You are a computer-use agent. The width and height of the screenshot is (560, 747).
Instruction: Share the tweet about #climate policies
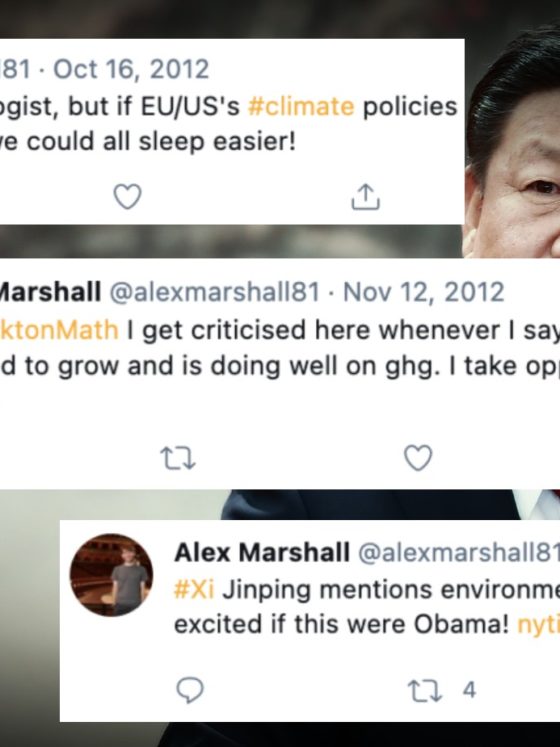[x=366, y=196]
